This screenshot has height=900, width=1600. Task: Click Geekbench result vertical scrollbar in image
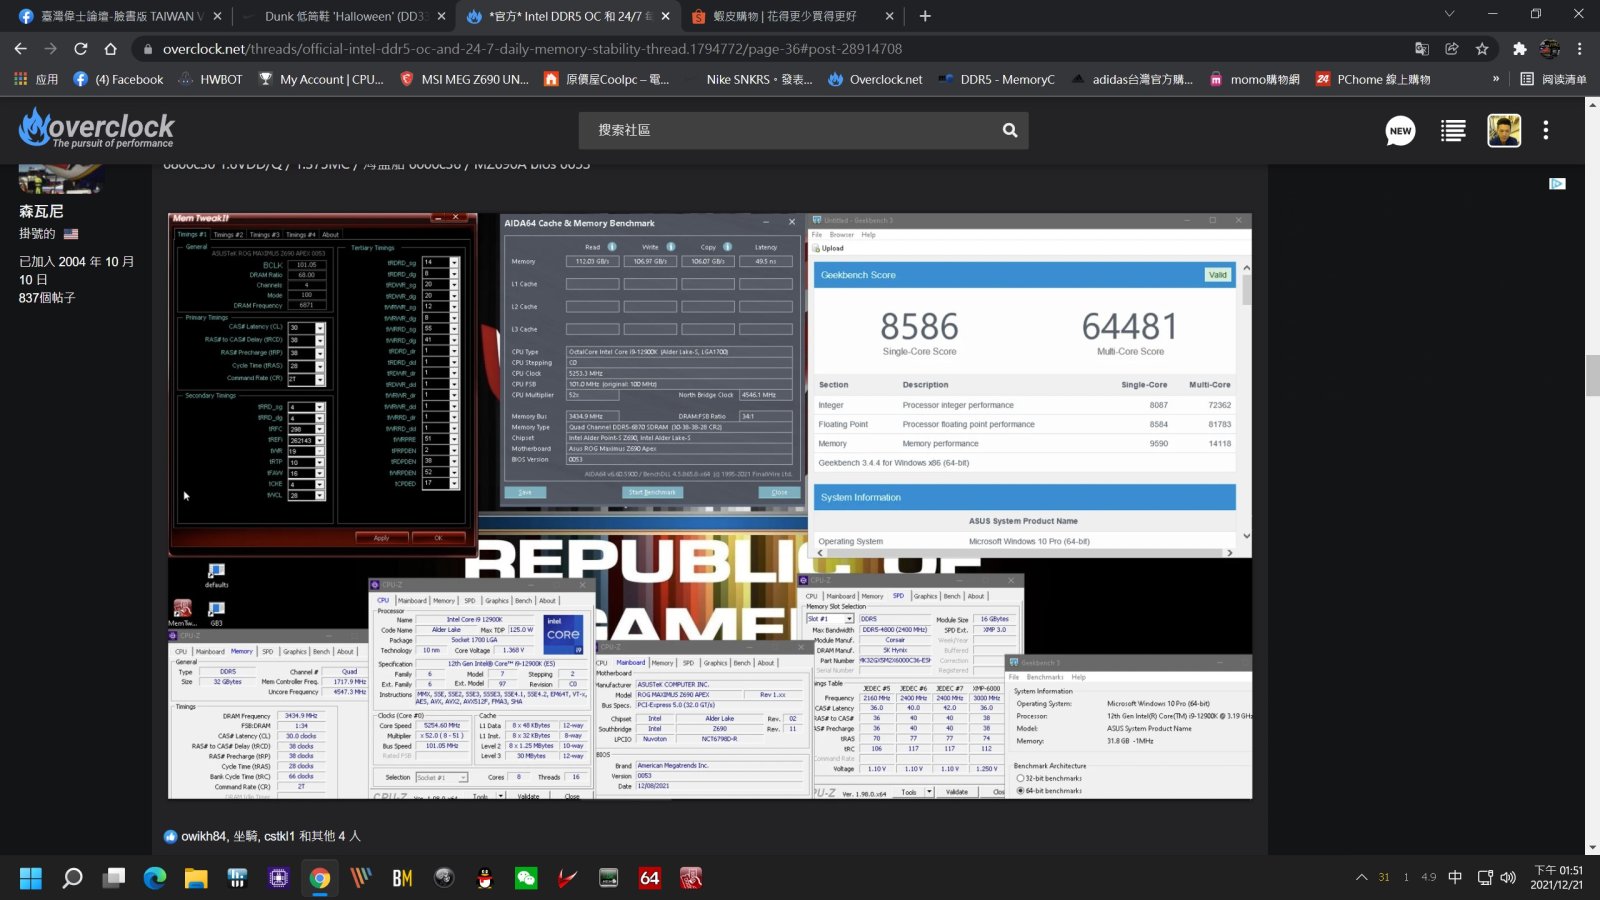point(1245,292)
